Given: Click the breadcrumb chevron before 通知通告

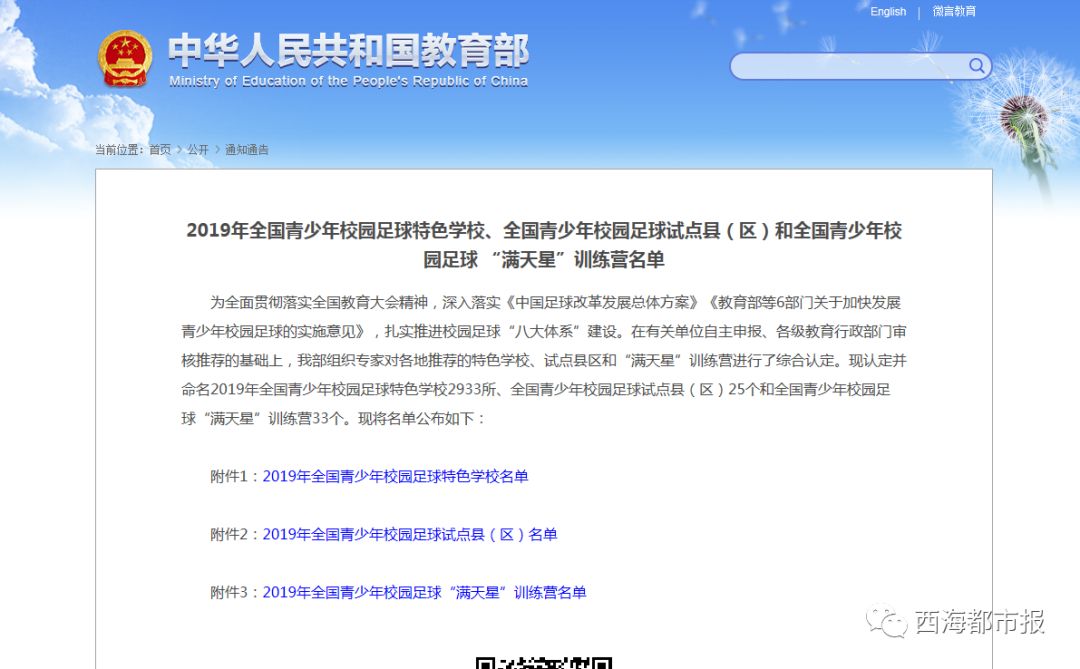Looking at the screenshot, I should (214, 150).
